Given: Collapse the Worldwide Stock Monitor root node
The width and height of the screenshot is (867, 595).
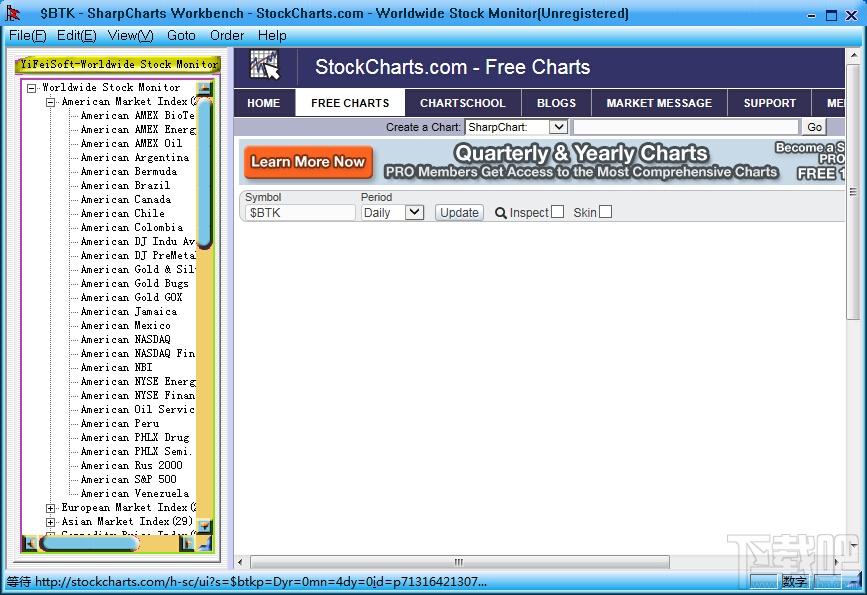Looking at the screenshot, I should 32,88.
